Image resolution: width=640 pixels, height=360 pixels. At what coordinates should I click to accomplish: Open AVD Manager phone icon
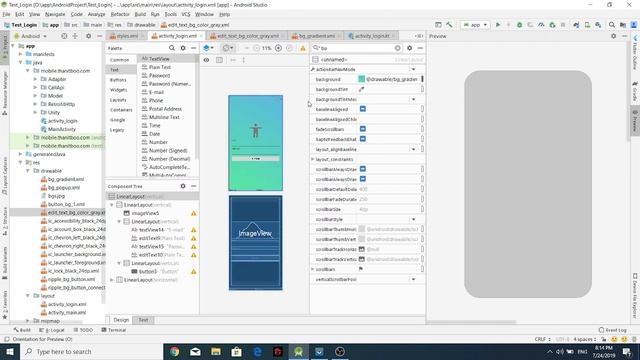[587, 25]
